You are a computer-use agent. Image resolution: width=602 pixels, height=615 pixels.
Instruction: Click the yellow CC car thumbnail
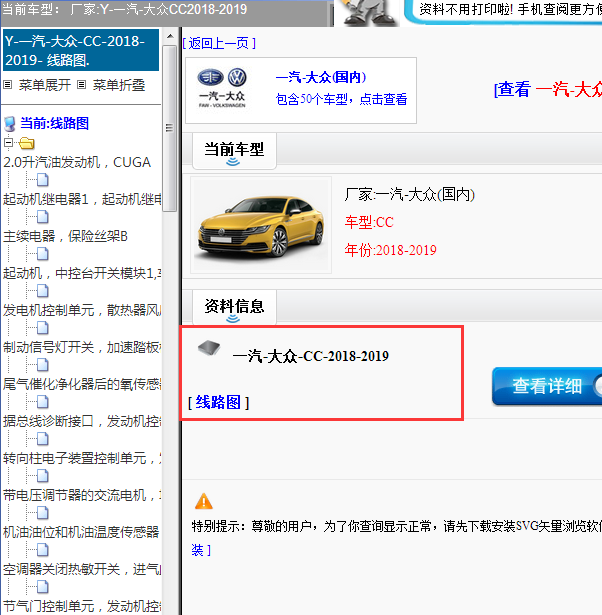tap(261, 225)
